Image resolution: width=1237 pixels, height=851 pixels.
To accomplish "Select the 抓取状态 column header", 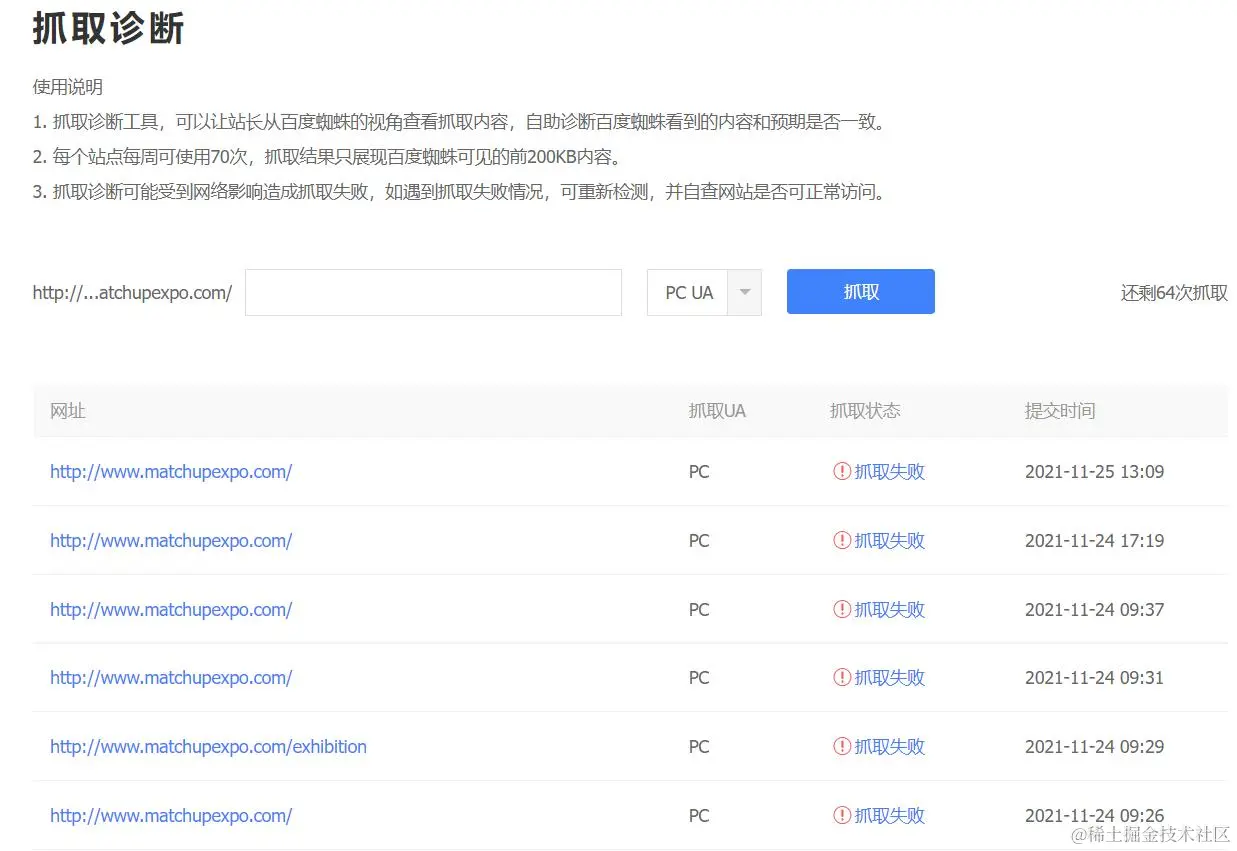I will pyautogui.click(x=864, y=410).
